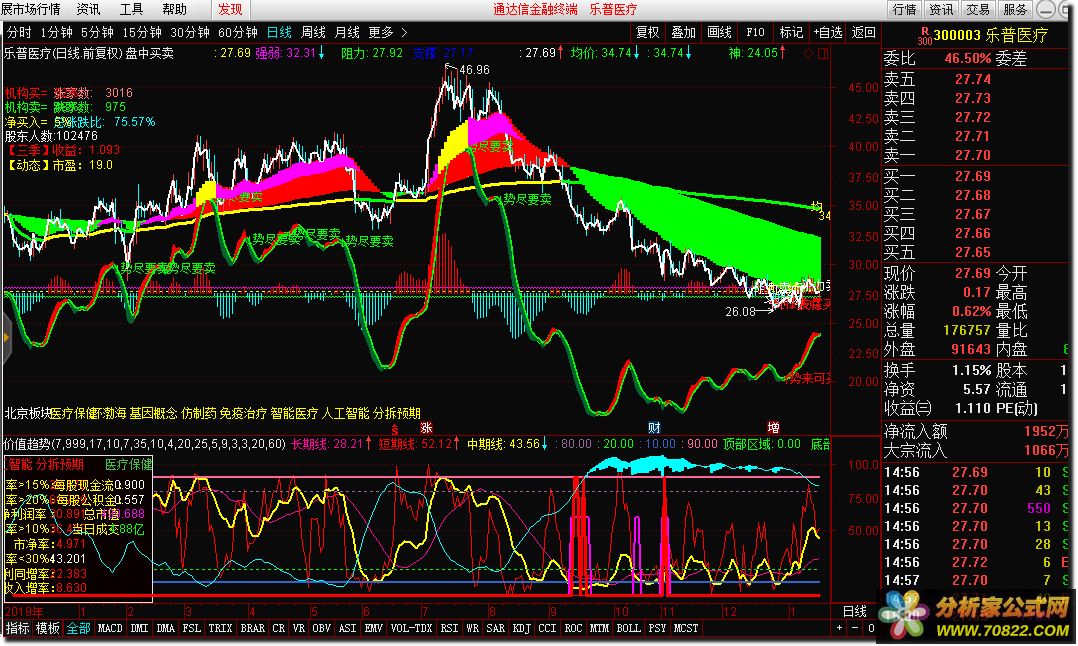The height and width of the screenshot is (646, 1078).
Task: Click the small red square icon beside diamond
Action: (x=823, y=53)
